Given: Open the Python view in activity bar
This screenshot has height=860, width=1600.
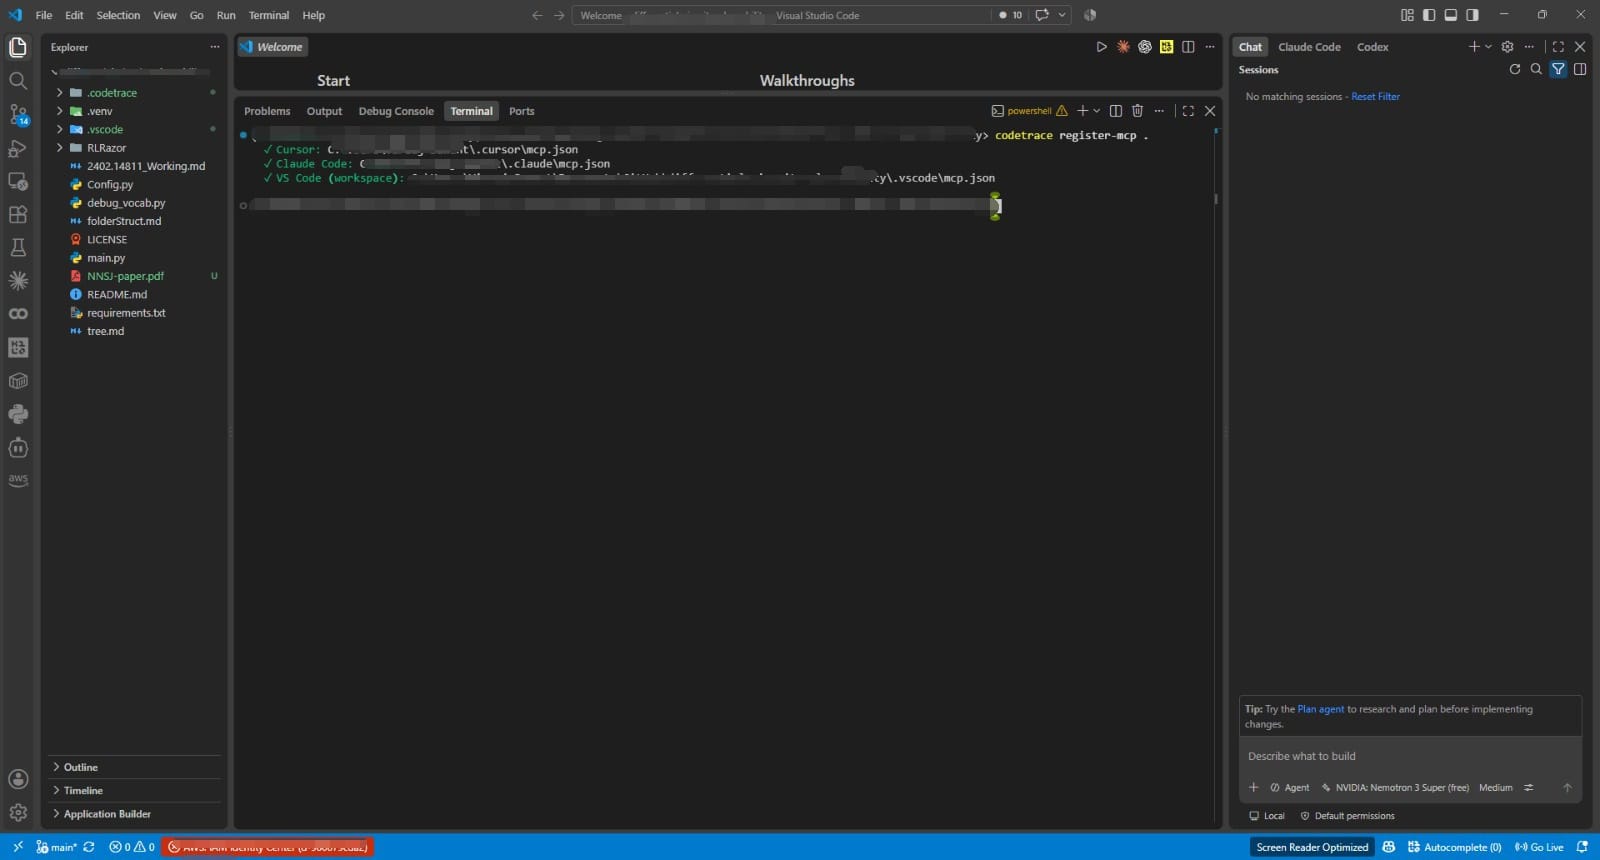Looking at the screenshot, I should coord(18,414).
